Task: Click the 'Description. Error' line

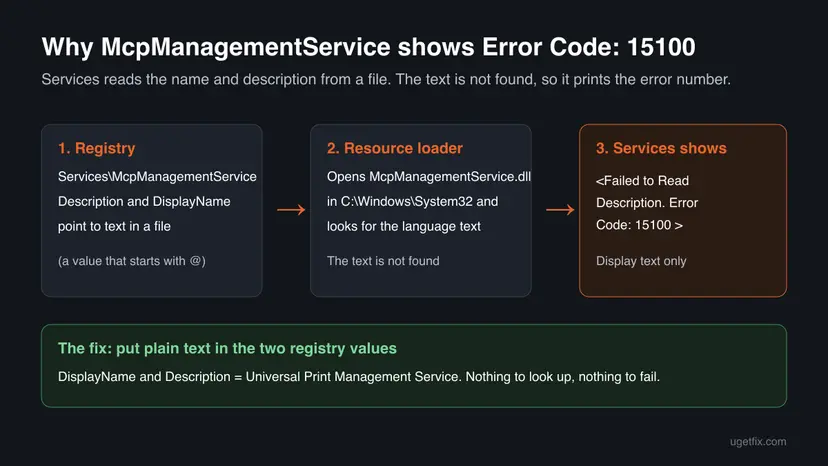Action: point(647,203)
